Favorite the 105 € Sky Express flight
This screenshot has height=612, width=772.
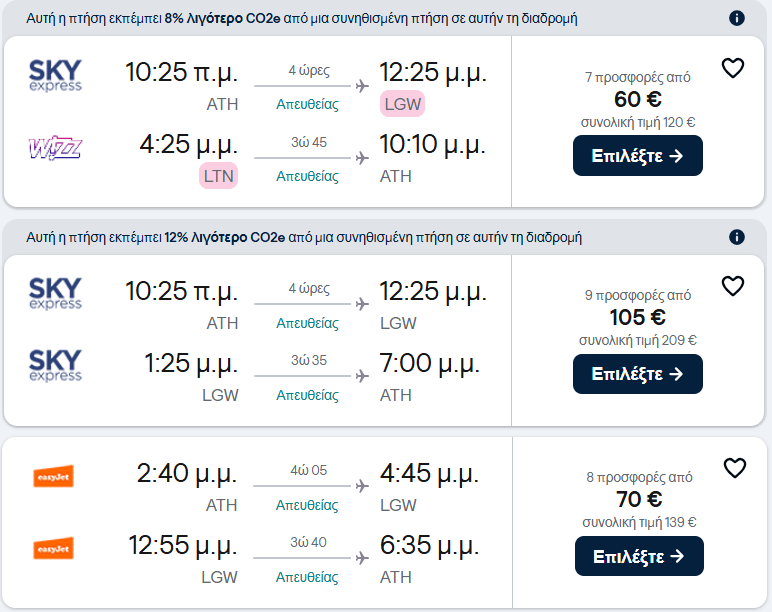pyautogui.click(x=733, y=286)
